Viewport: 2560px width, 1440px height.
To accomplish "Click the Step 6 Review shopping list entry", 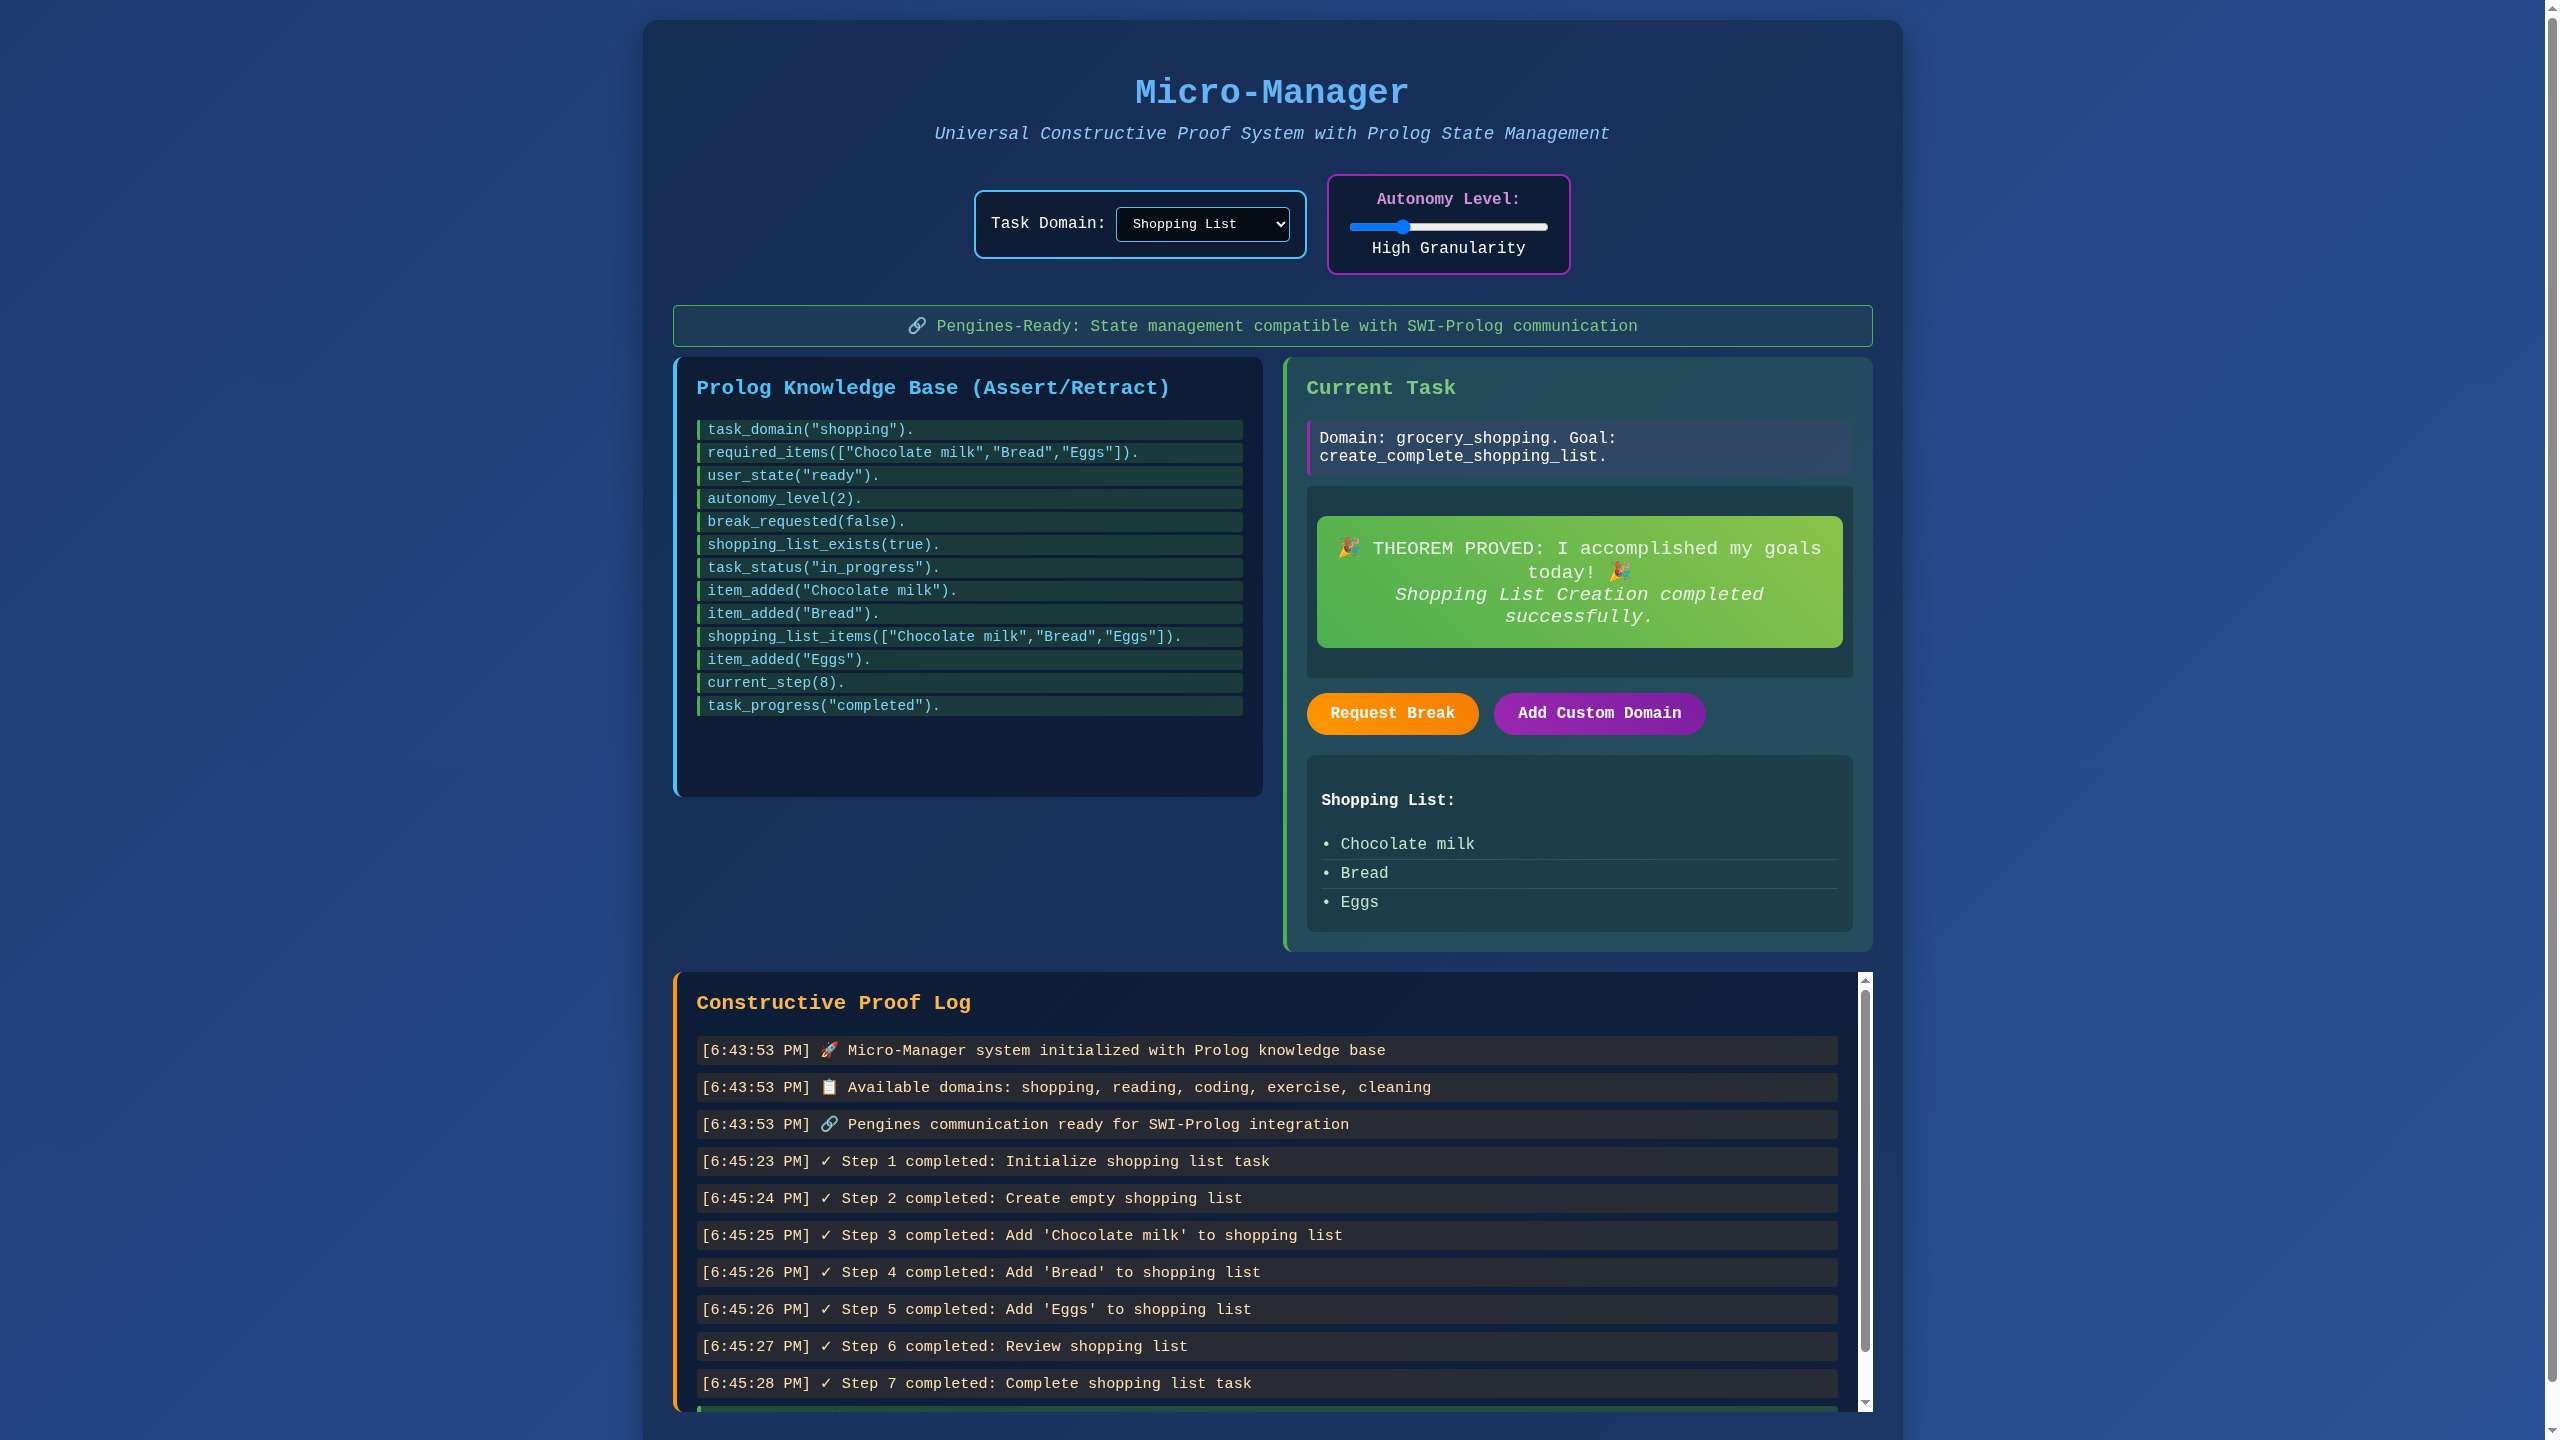I will (x=1267, y=1346).
